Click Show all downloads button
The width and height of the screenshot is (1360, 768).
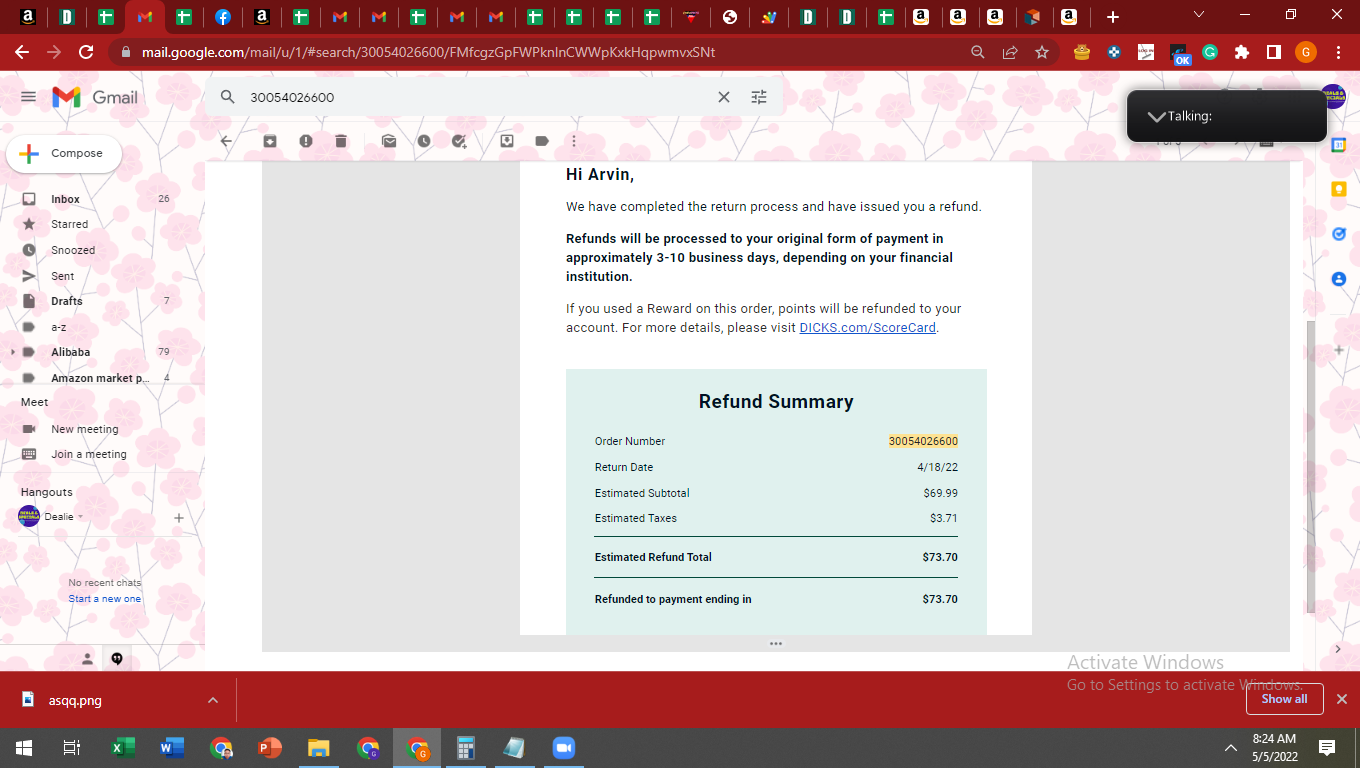pyautogui.click(x=1285, y=699)
